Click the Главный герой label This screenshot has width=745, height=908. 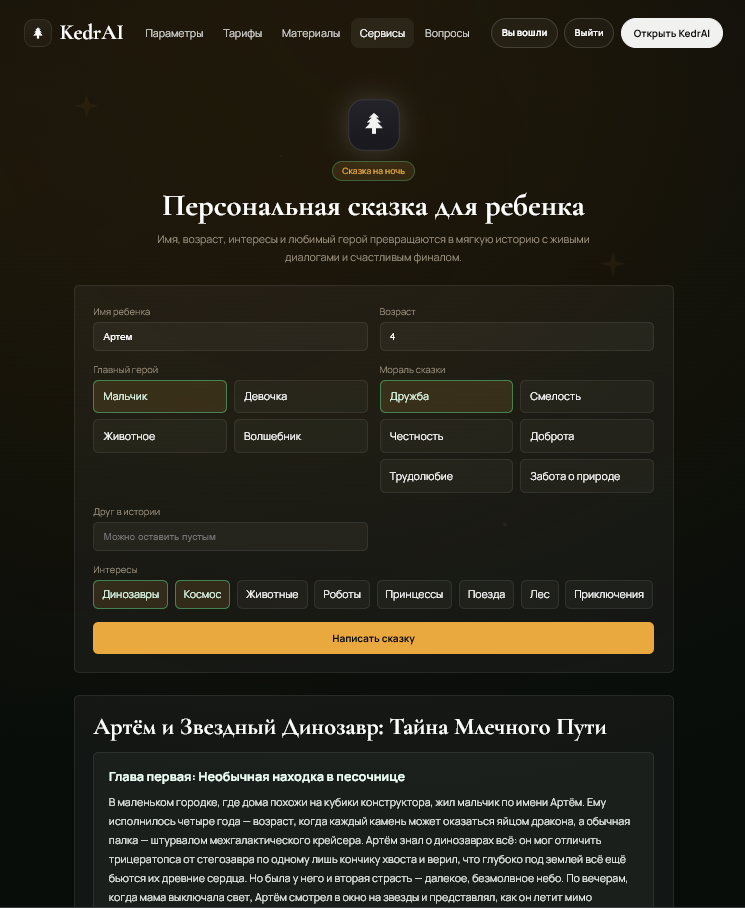(126, 369)
